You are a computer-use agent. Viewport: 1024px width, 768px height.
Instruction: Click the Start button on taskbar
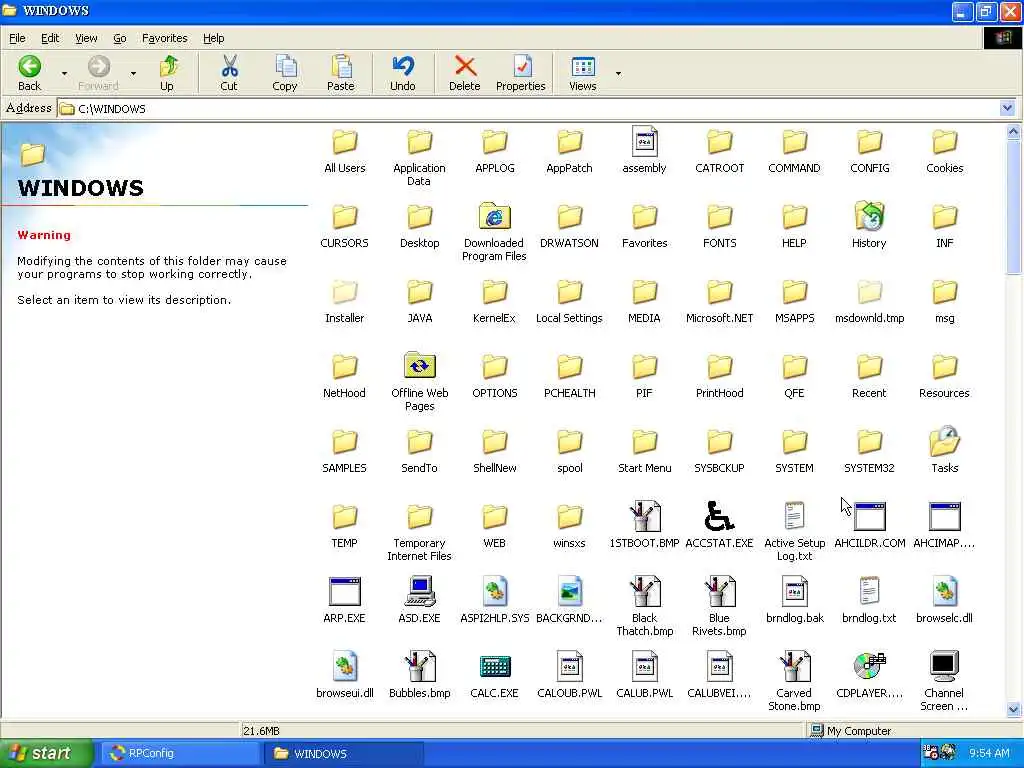[46, 753]
